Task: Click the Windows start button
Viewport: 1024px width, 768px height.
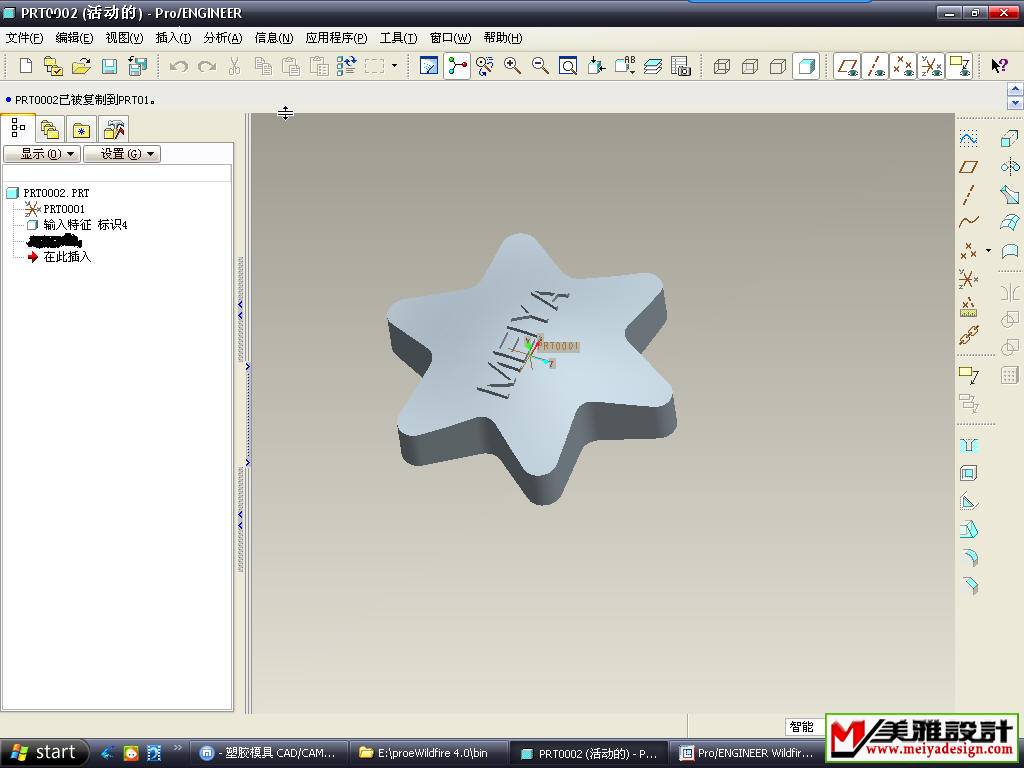Action: [44, 752]
